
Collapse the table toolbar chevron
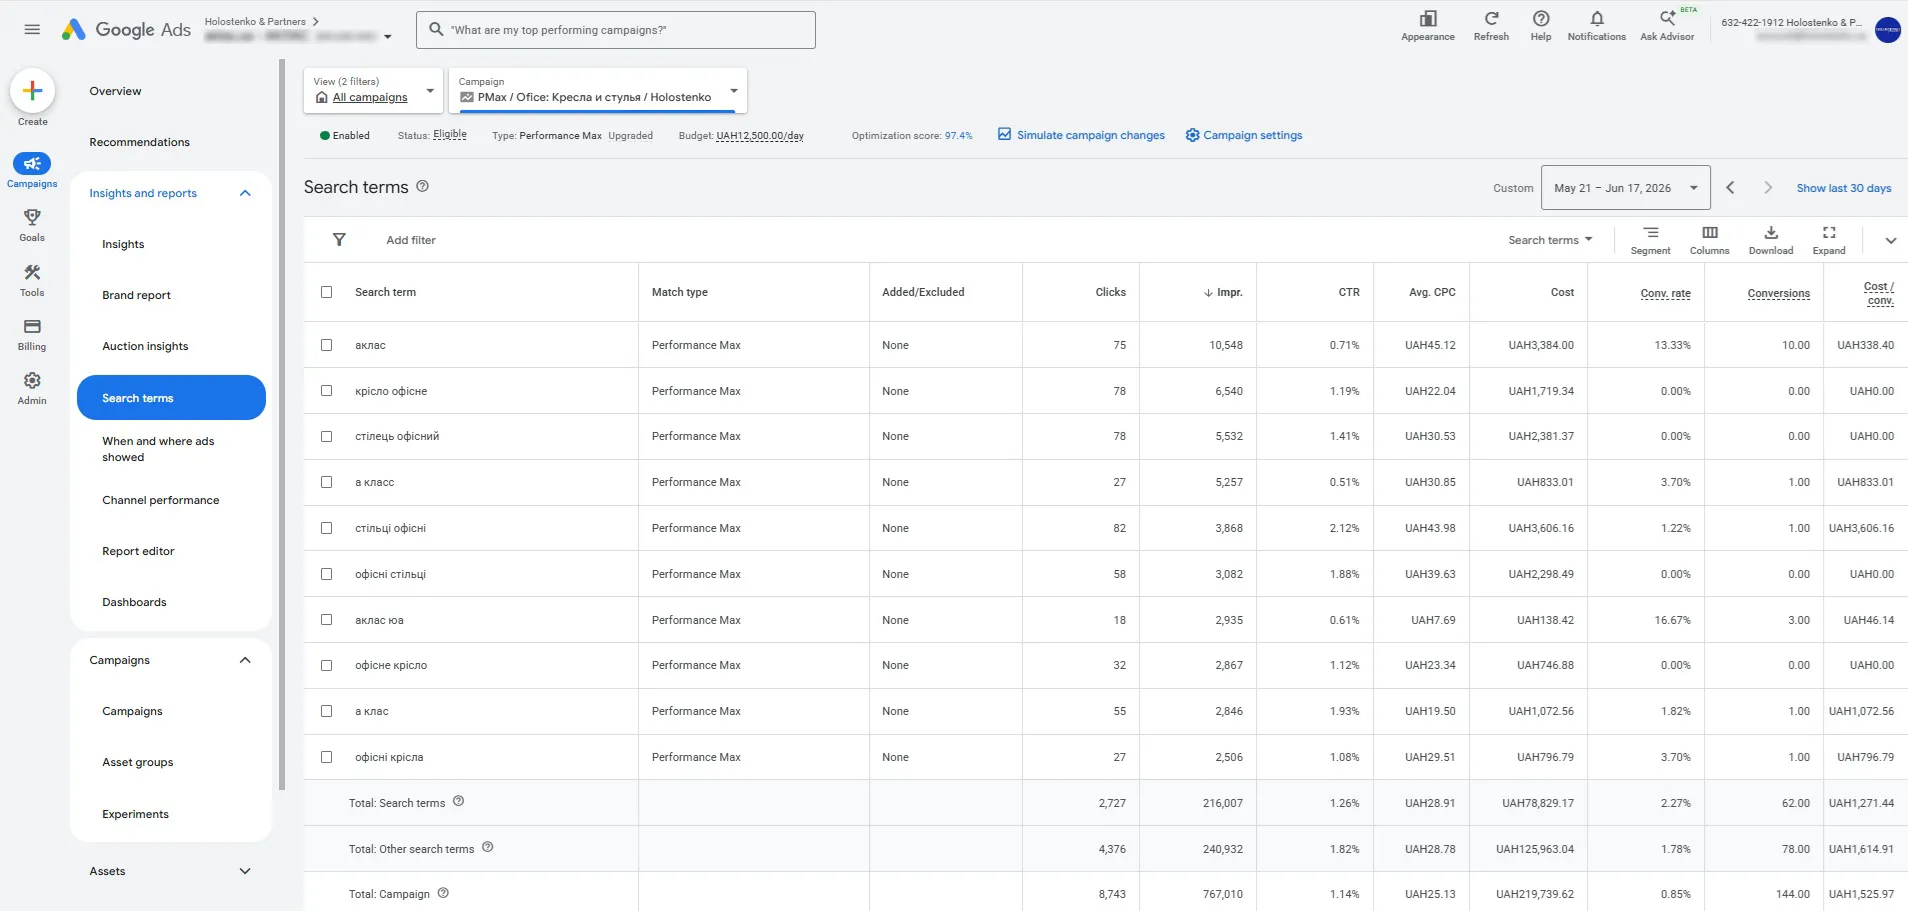pyautogui.click(x=1890, y=240)
